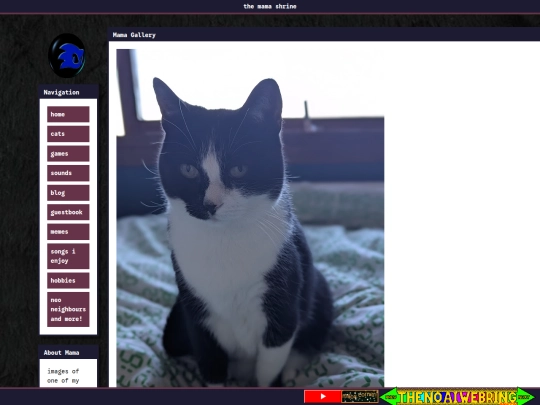Go to next webring site via right green arrow
This screenshot has width=540, height=405.
[x=525, y=397]
